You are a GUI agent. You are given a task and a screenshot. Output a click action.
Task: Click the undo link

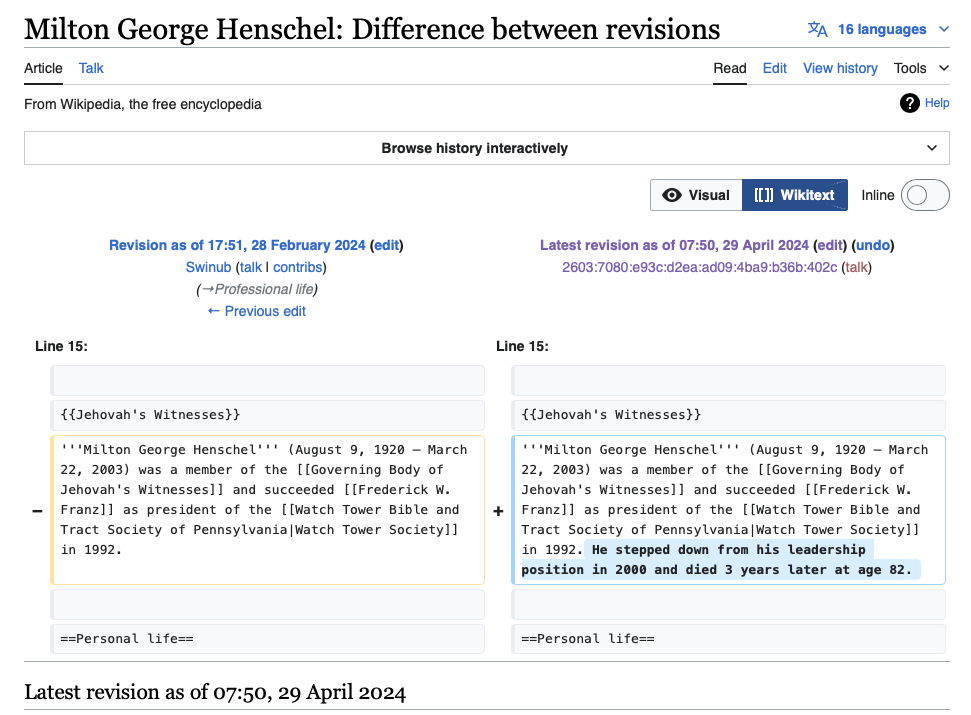[873, 245]
